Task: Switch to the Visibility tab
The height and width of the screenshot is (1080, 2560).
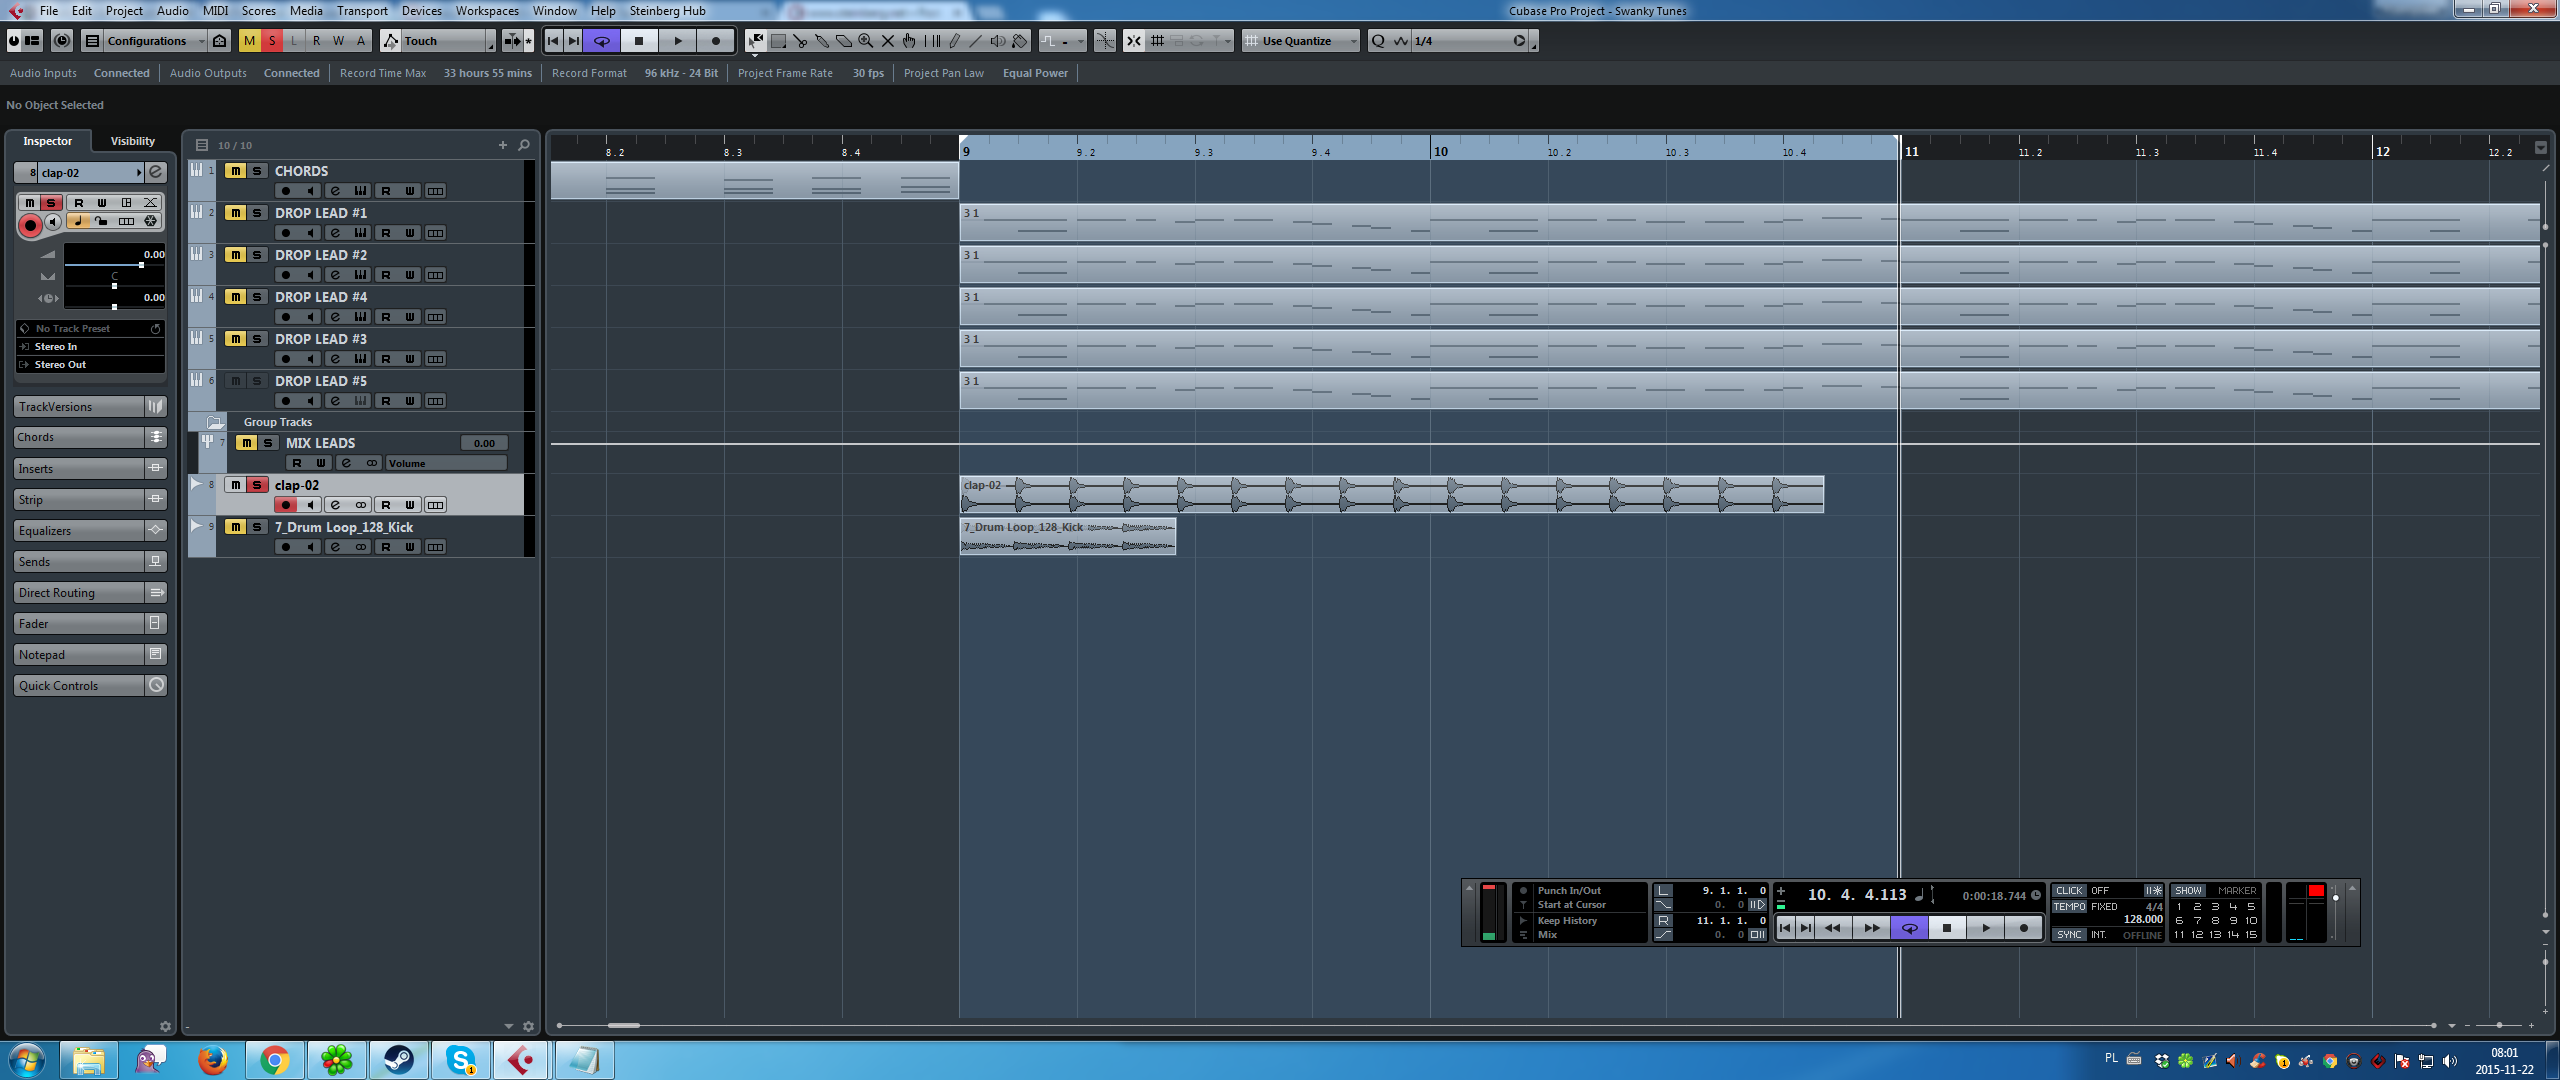Action: point(133,141)
